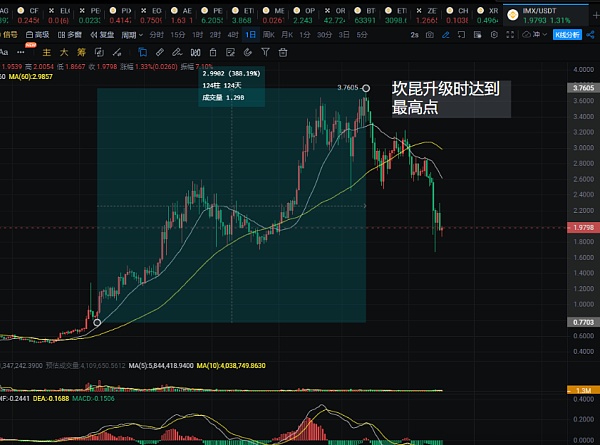Switch to 多窗 multi-window layout
600x445 pixels.
pos(70,35)
